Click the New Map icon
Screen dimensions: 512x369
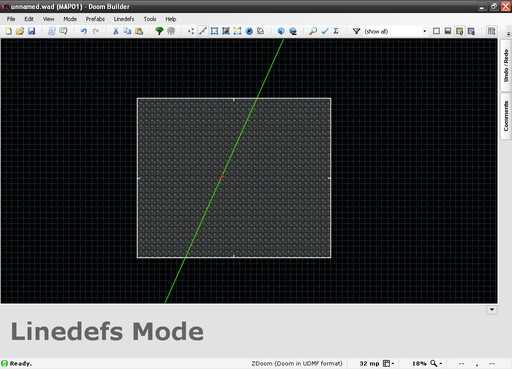8,31
